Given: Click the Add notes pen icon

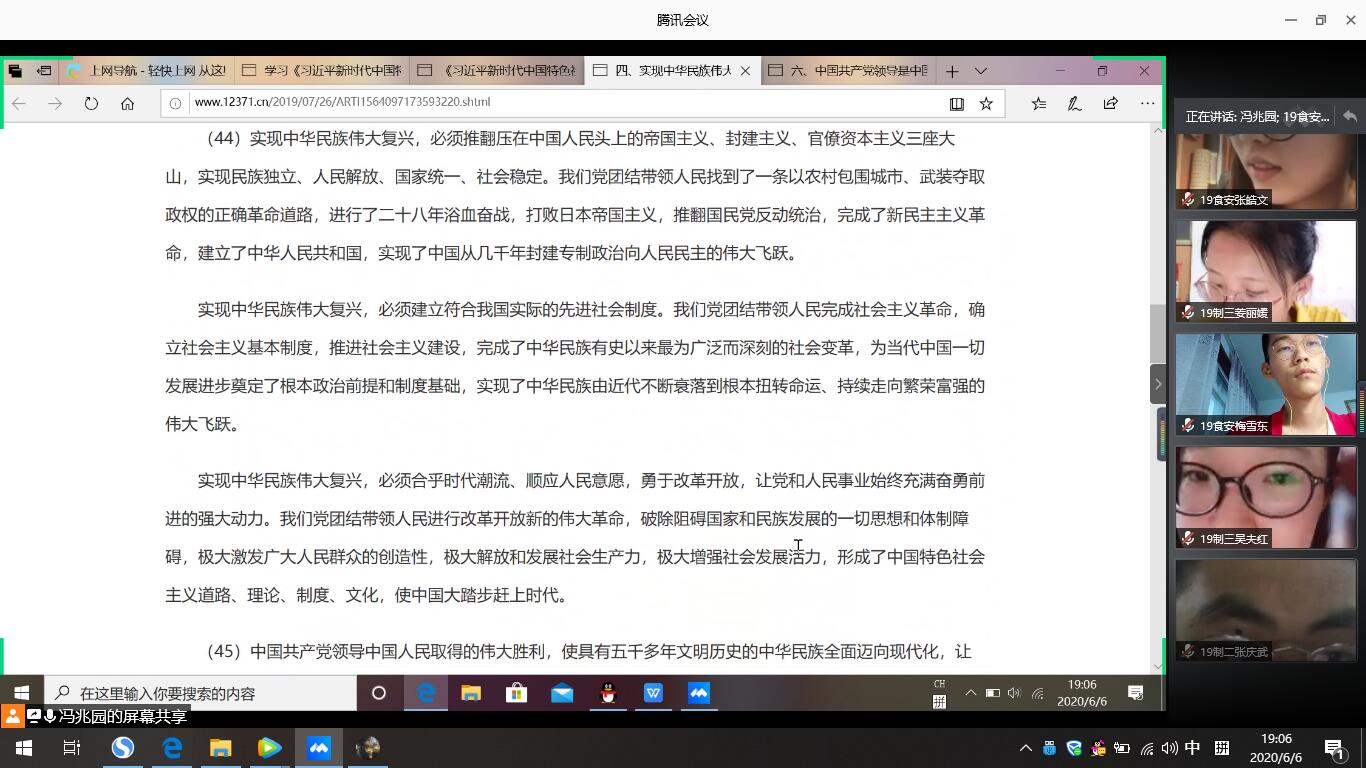Looking at the screenshot, I should pyautogui.click(x=1074, y=103).
